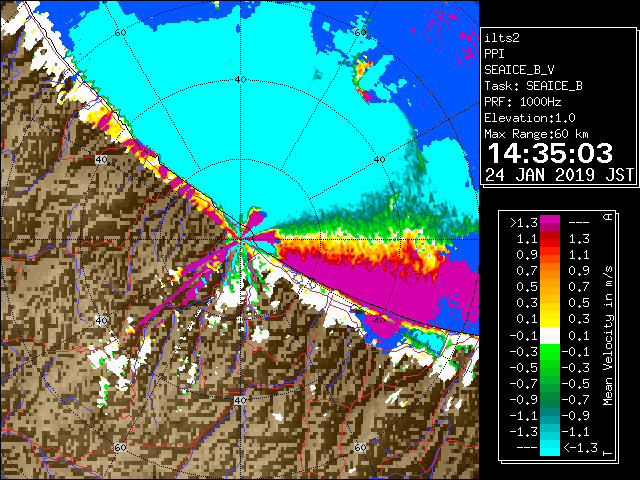This screenshot has width=640, height=480.
Task: Click the 'PRF: 1000Hz' line
Action: point(523,102)
